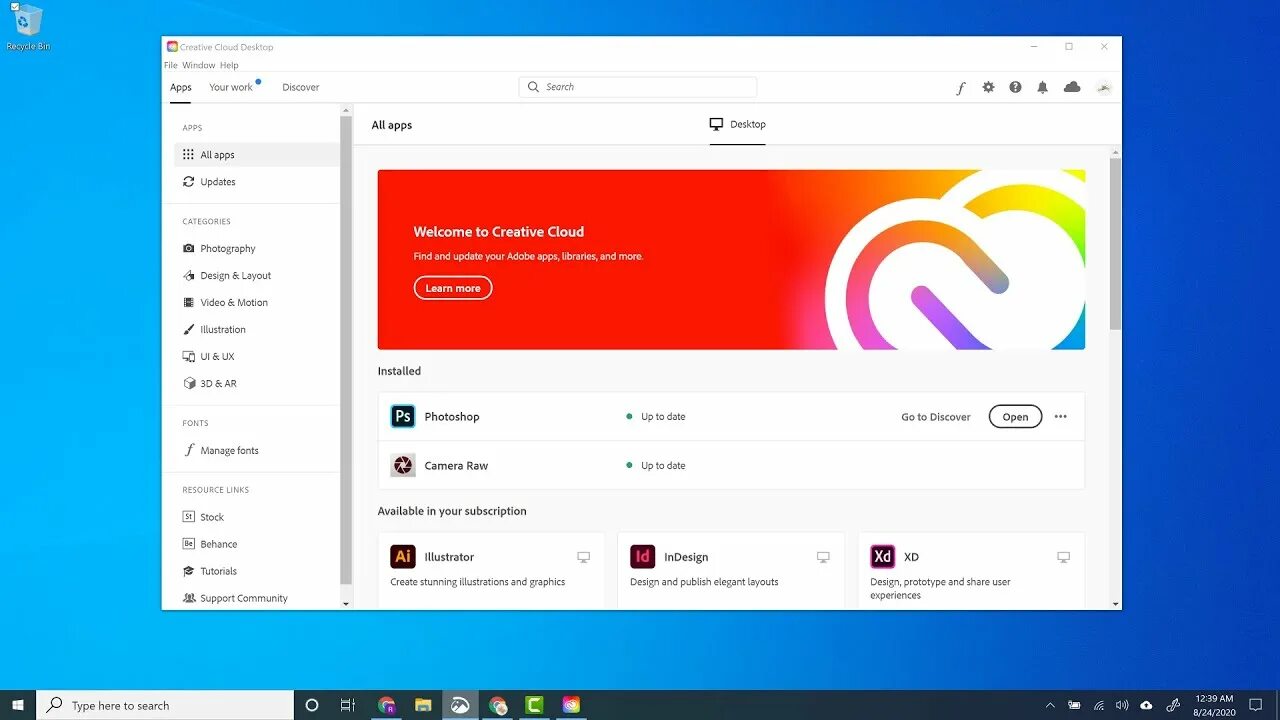Click the main content vertical scrollbar
The image size is (1280, 720).
pyautogui.click(x=1115, y=244)
